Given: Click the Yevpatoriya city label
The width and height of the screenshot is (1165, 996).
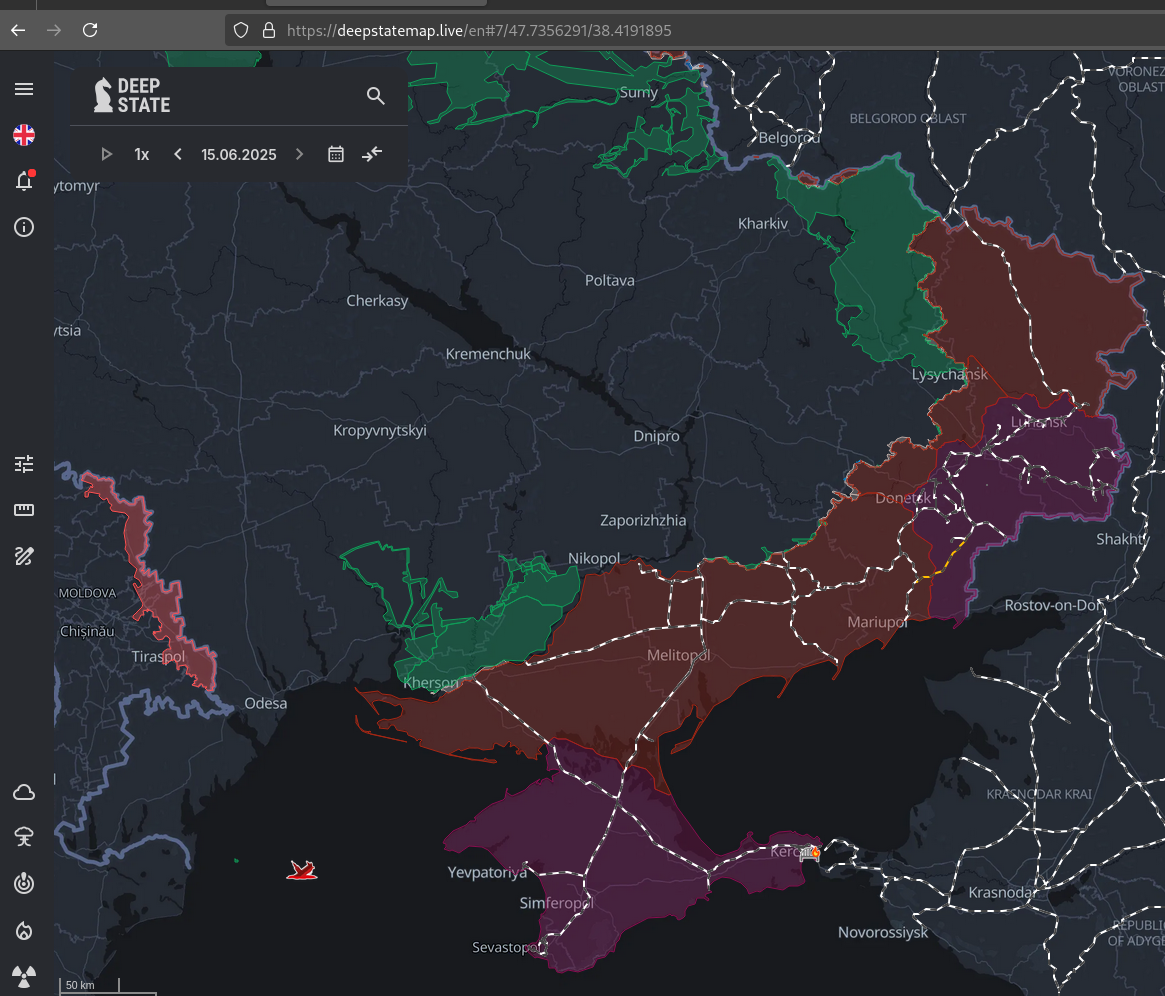Looking at the screenshot, I should pyautogui.click(x=487, y=873).
